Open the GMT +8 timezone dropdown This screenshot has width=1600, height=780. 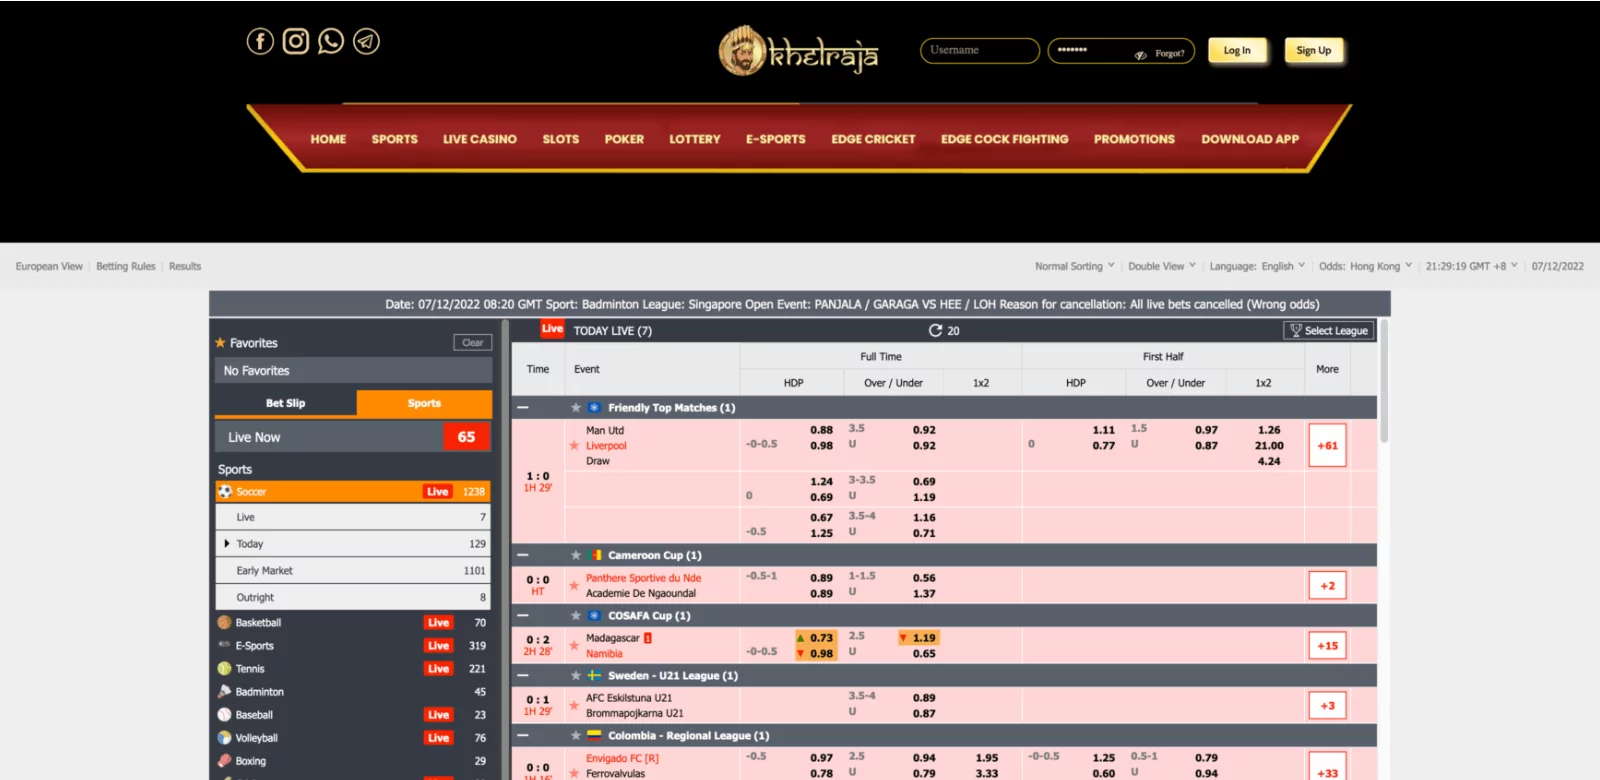click(1472, 266)
